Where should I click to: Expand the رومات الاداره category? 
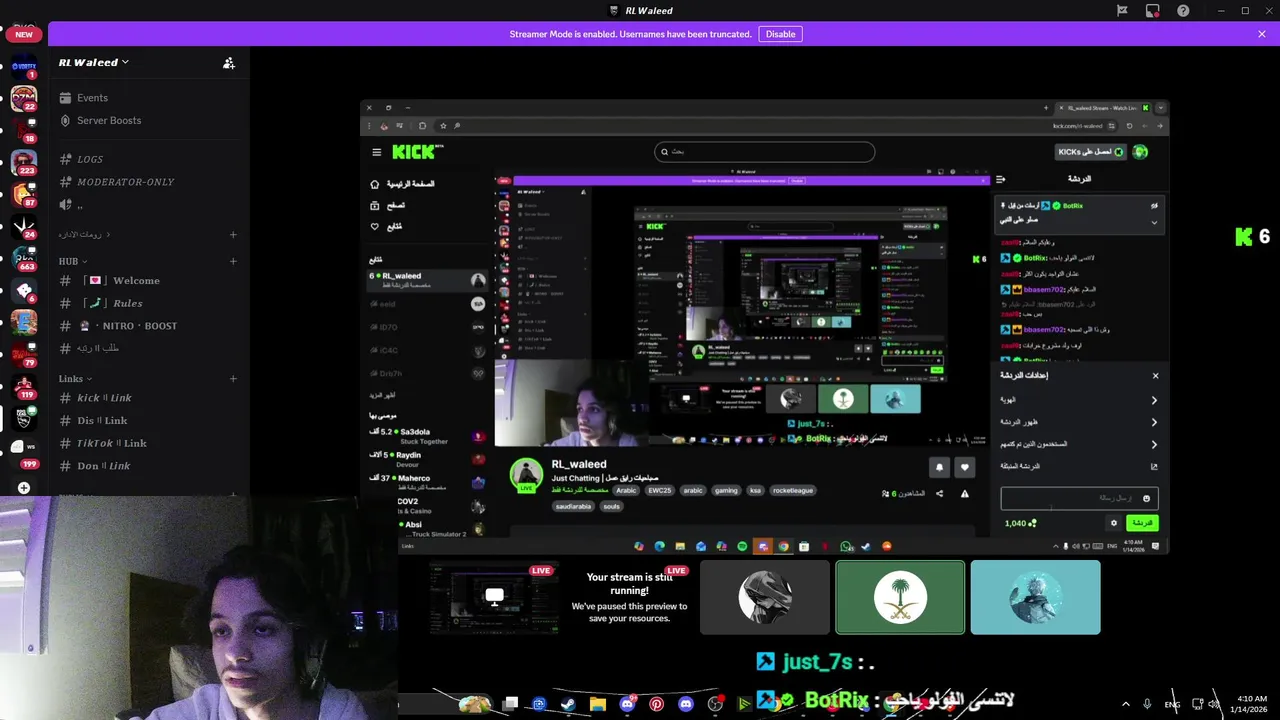85,234
